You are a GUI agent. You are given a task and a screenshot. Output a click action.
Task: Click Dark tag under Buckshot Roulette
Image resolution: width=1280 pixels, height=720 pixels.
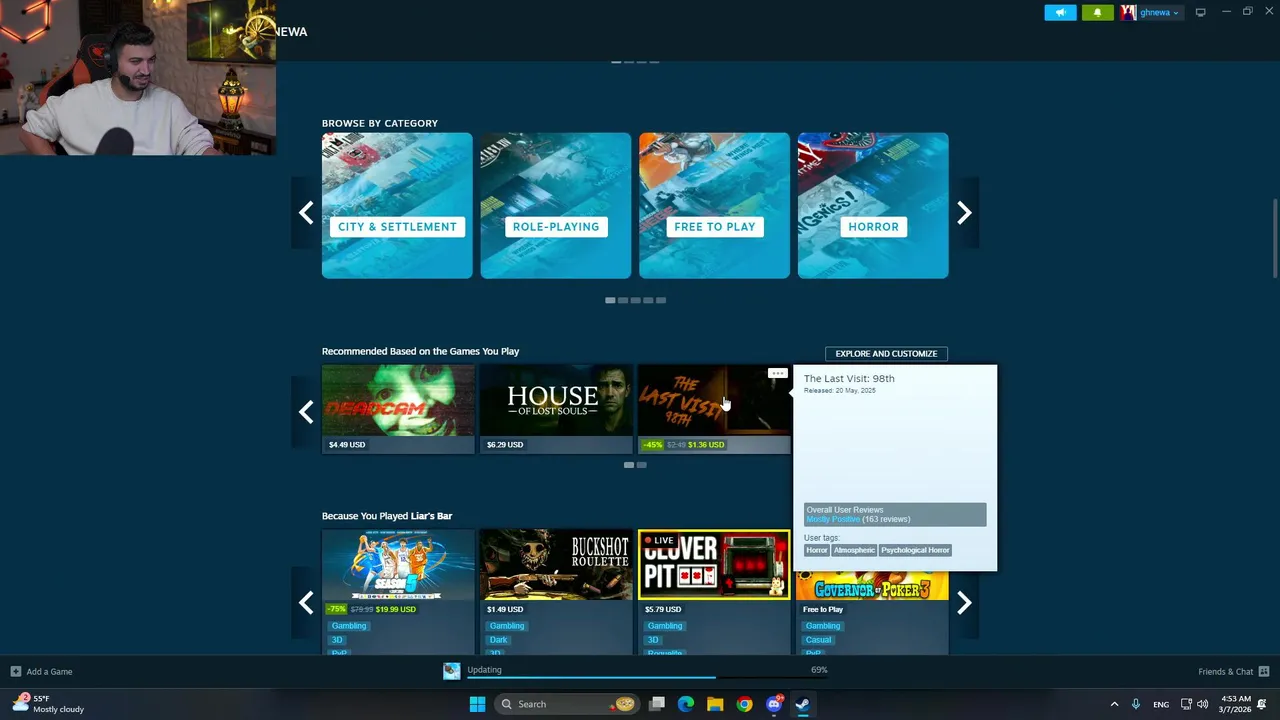[499, 640]
